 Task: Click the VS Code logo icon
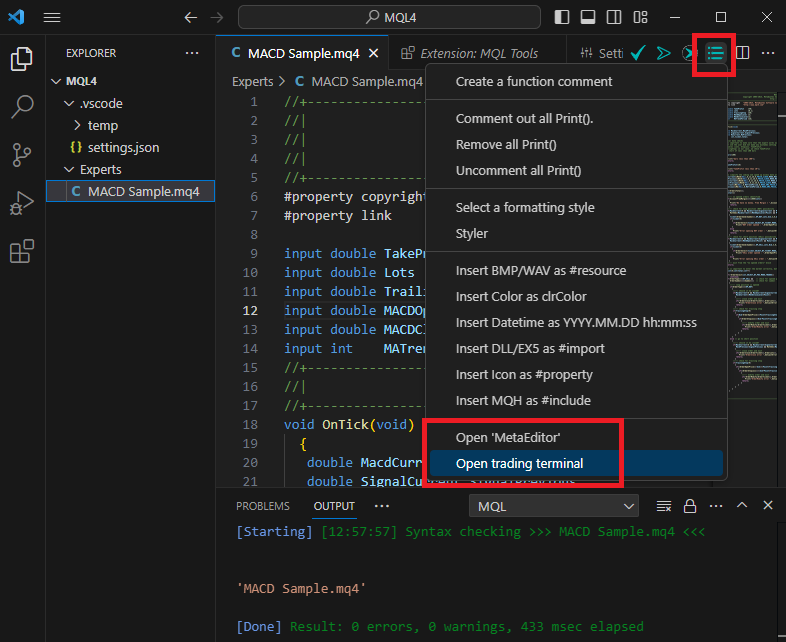tap(16, 17)
